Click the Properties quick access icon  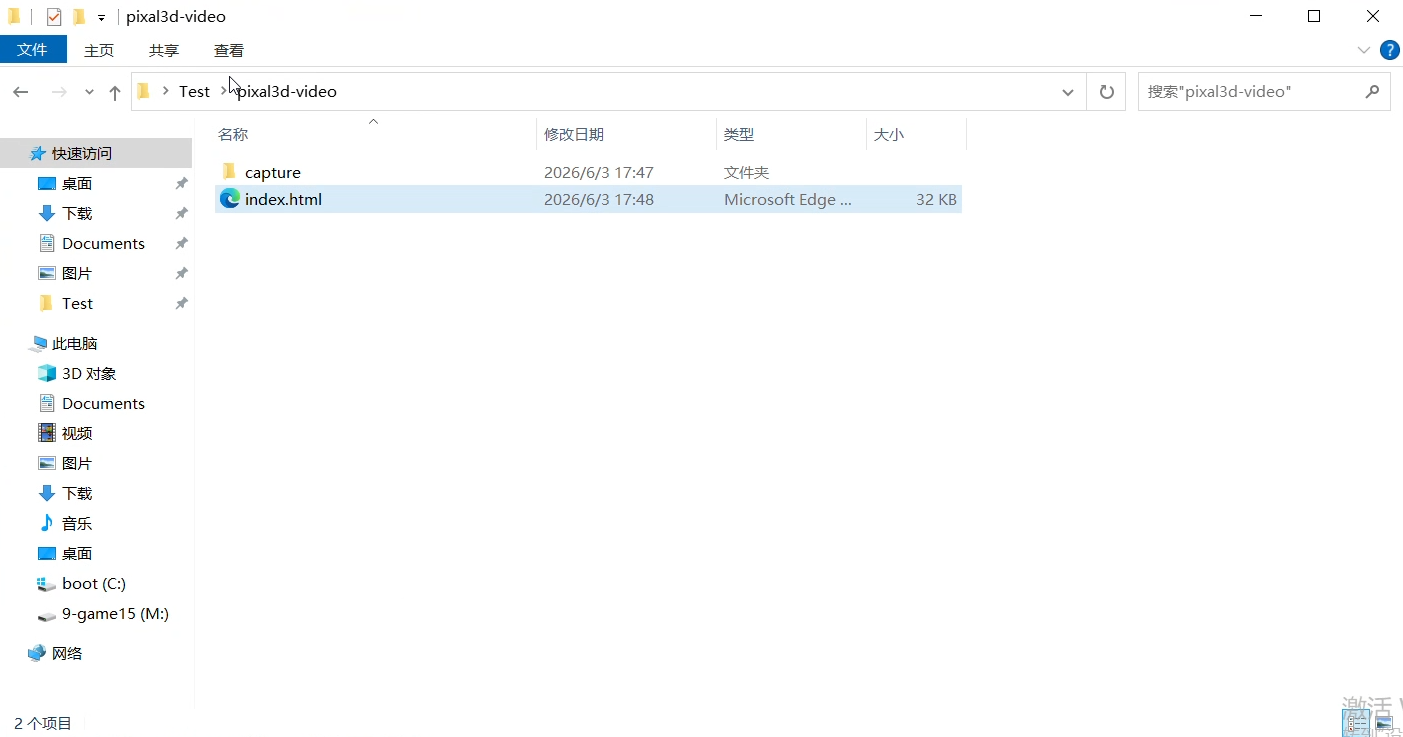(54, 17)
